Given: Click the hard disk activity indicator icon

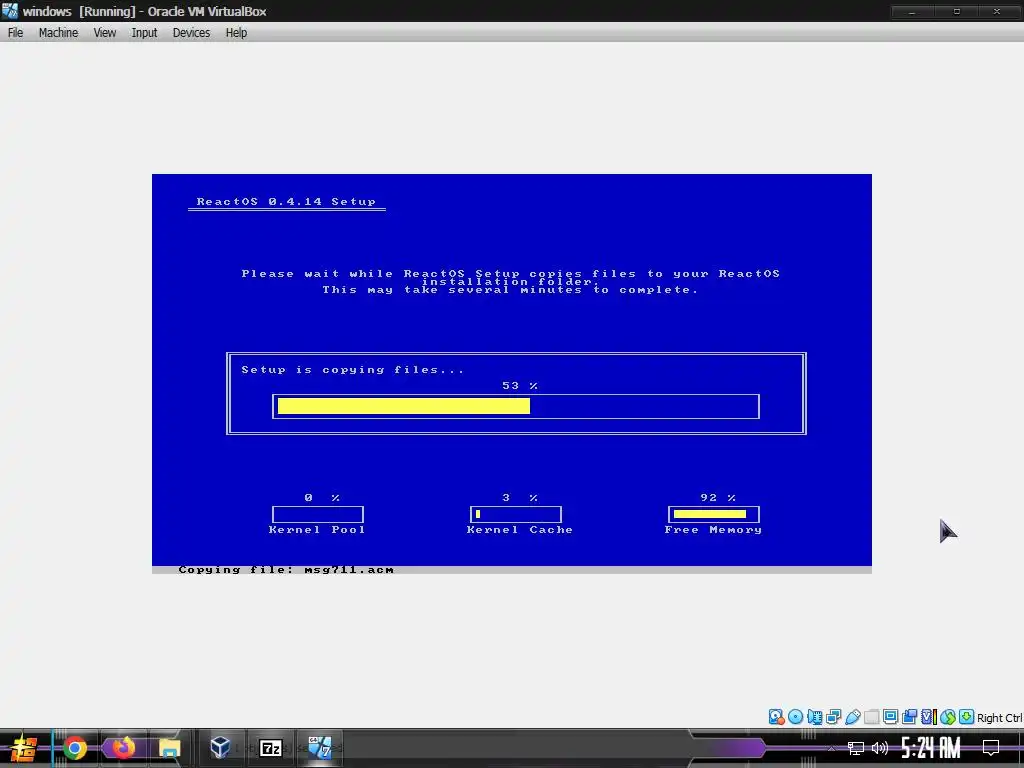Looking at the screenshot, I should pyautogui.click(x=776, y=717).
